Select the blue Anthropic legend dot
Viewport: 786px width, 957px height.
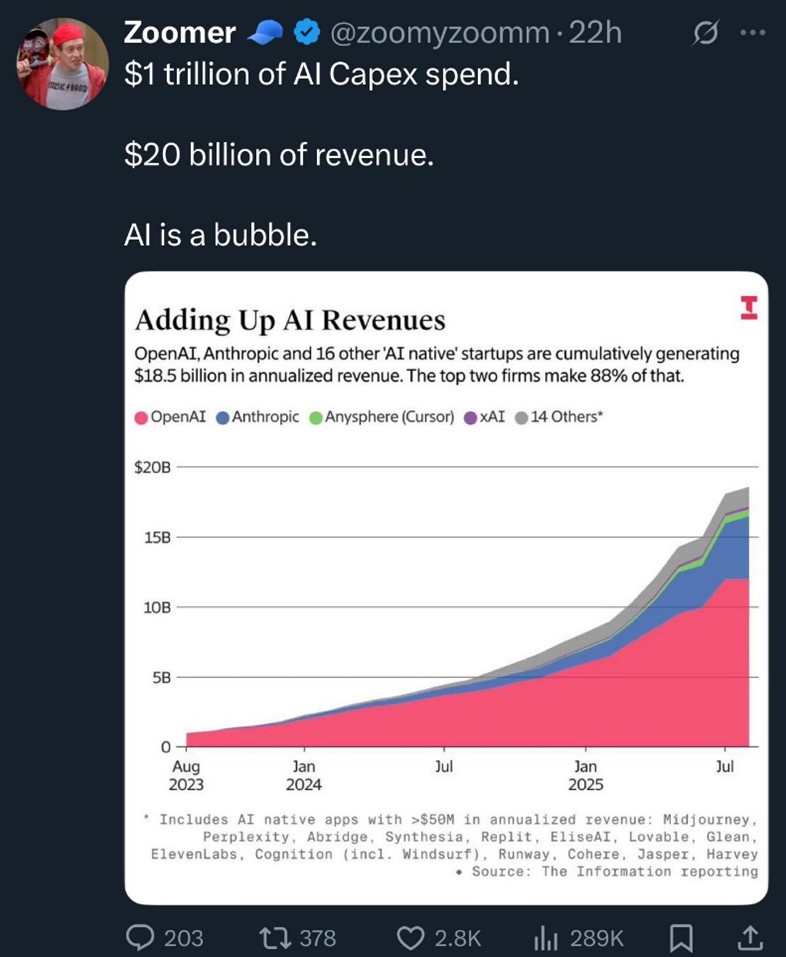click(222, 417)
